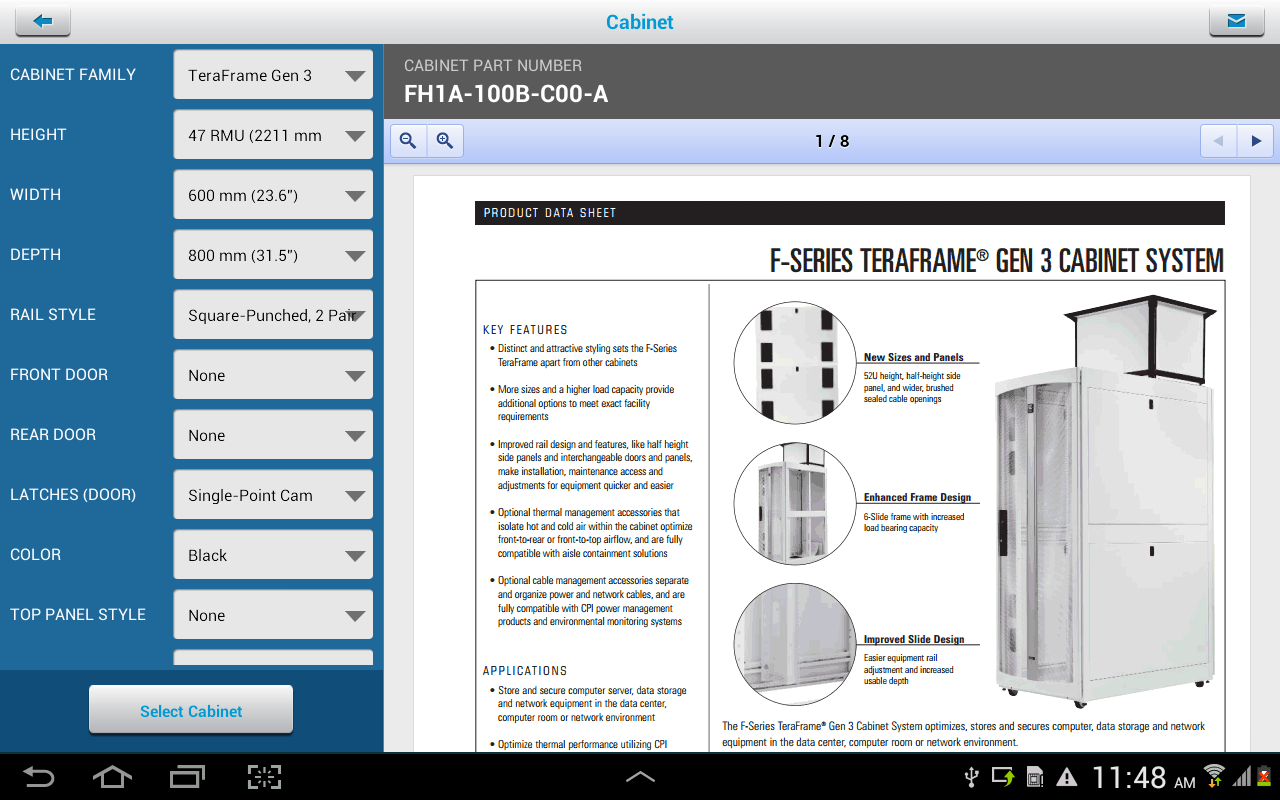Viewport: 1280px width, 800px height.
Task: Tap Improved Slide Design caption
Action: pyautogui.click(x=914, y=639)
